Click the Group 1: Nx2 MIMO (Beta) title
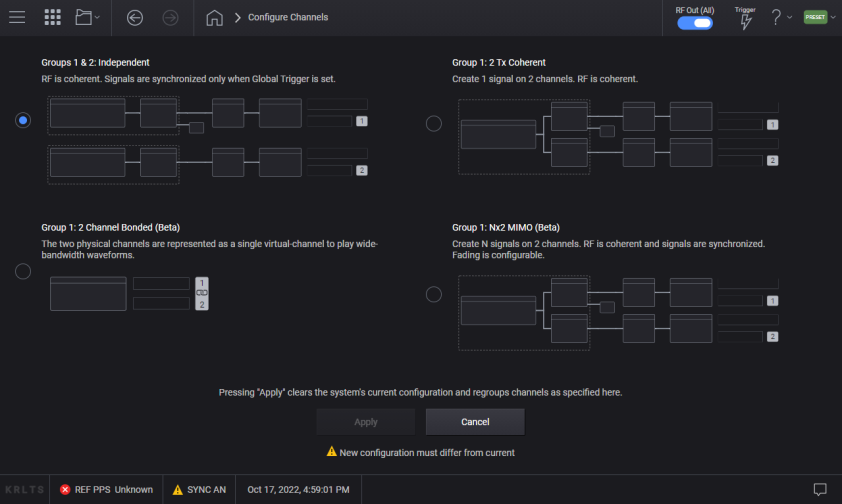This screenshot has width=842, height=504. click(x=506, y=227)
